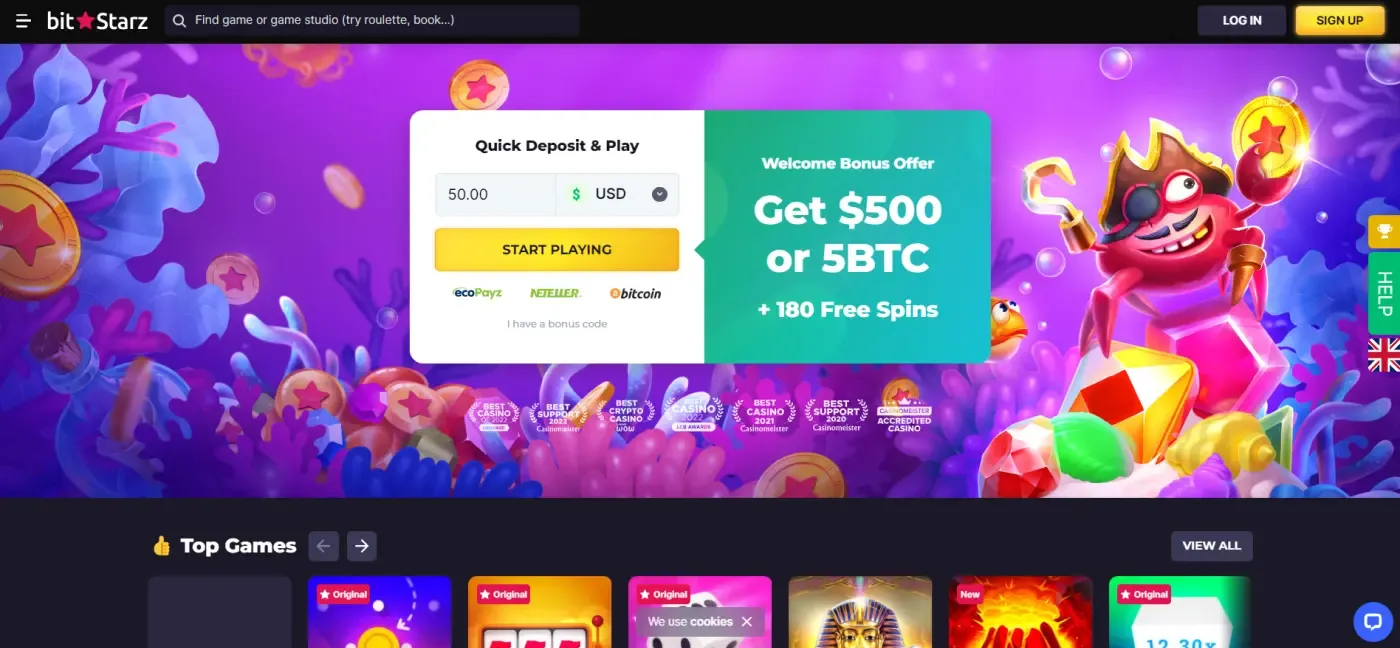Click the START PLAYING button
Image resolution: width=1400 pixels, height=648 pixels.
[x=557, y=250]
